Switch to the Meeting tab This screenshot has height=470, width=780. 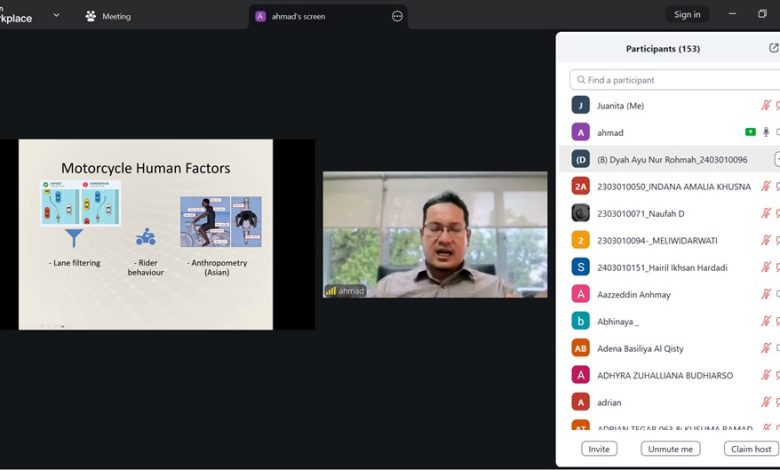108,16
